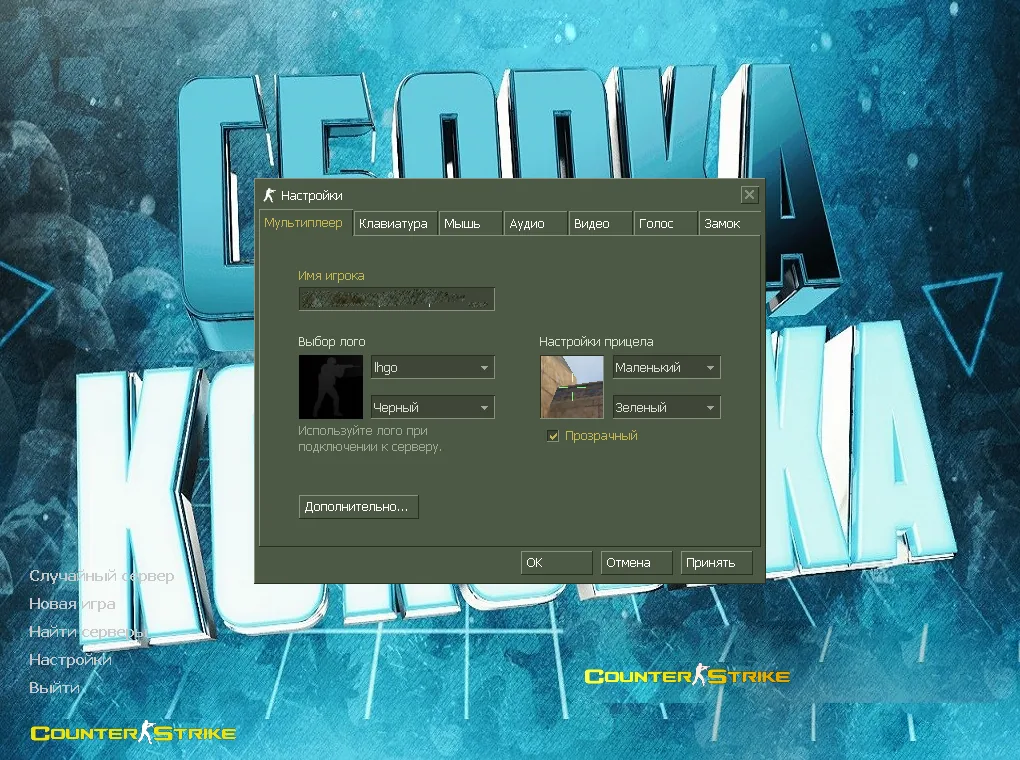Click the Counter-Strike icon in dialog title
This screenshot has width=1020, height=760.
pos(269,195)
